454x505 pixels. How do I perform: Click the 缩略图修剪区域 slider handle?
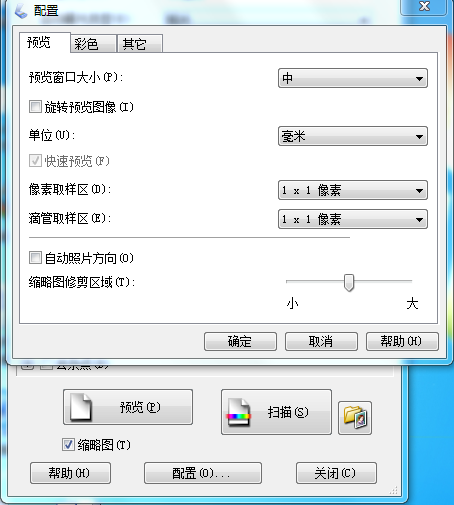349,283
